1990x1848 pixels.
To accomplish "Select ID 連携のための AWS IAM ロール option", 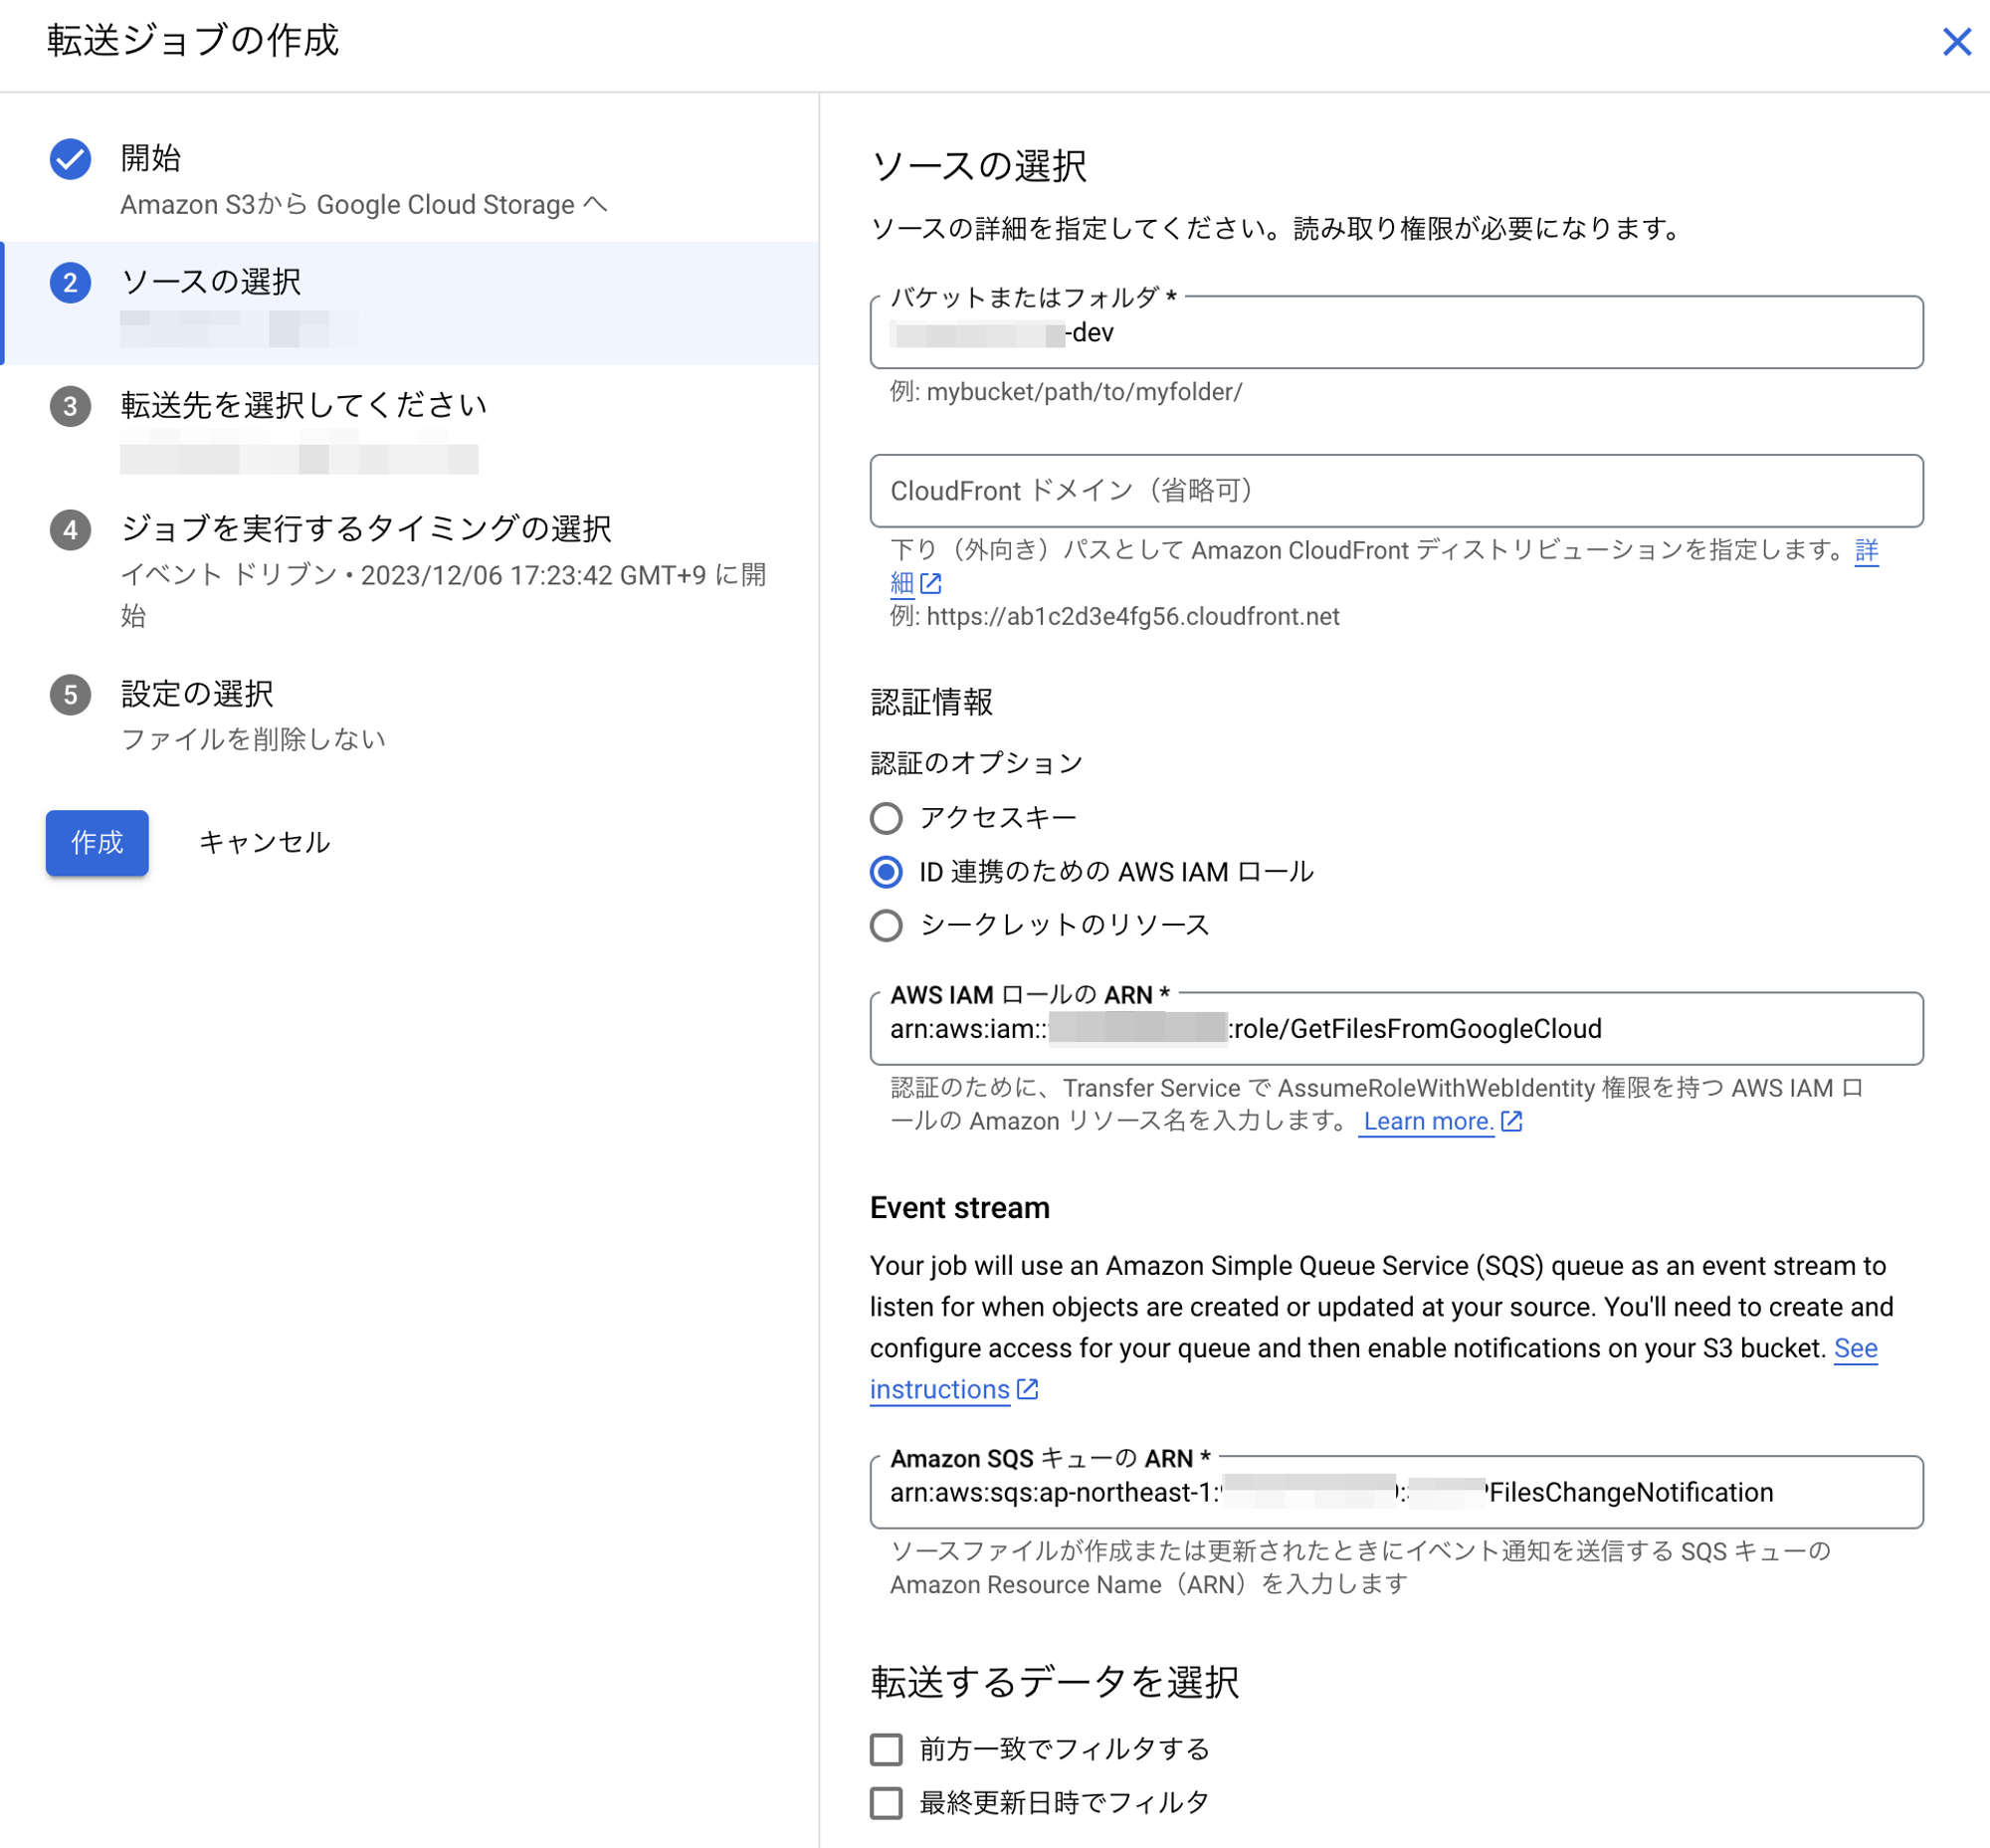I will point(886,872).
